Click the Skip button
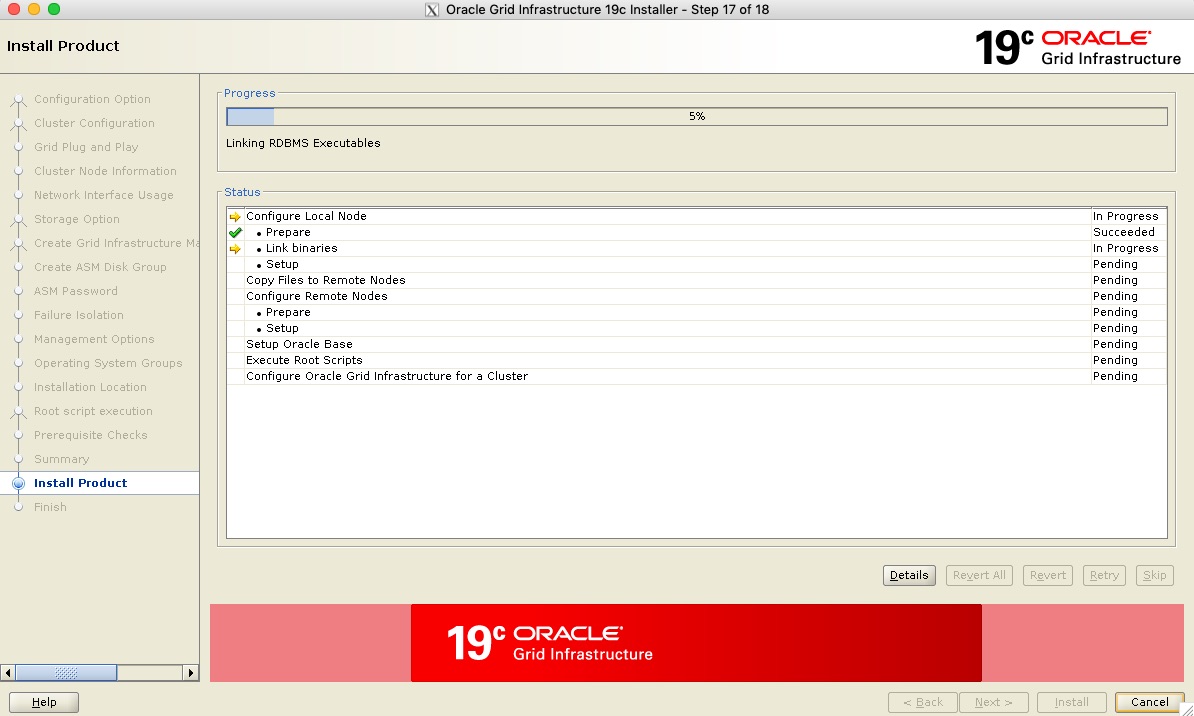Image resolution: width=1194 pixels, height=716 pixels. tap(1154, 575)
